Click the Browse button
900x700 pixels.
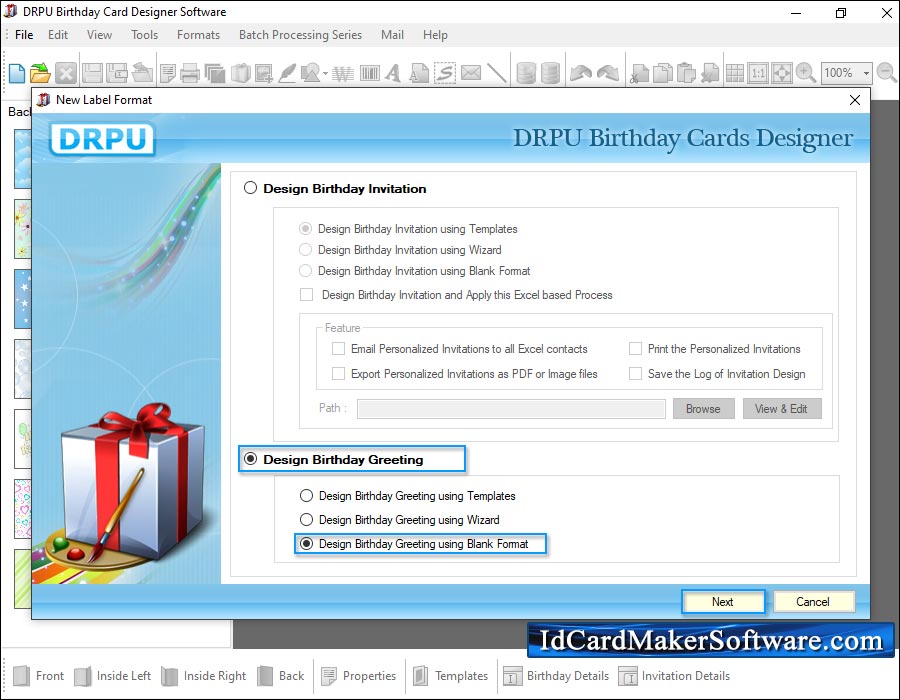(x=703, y=409)
